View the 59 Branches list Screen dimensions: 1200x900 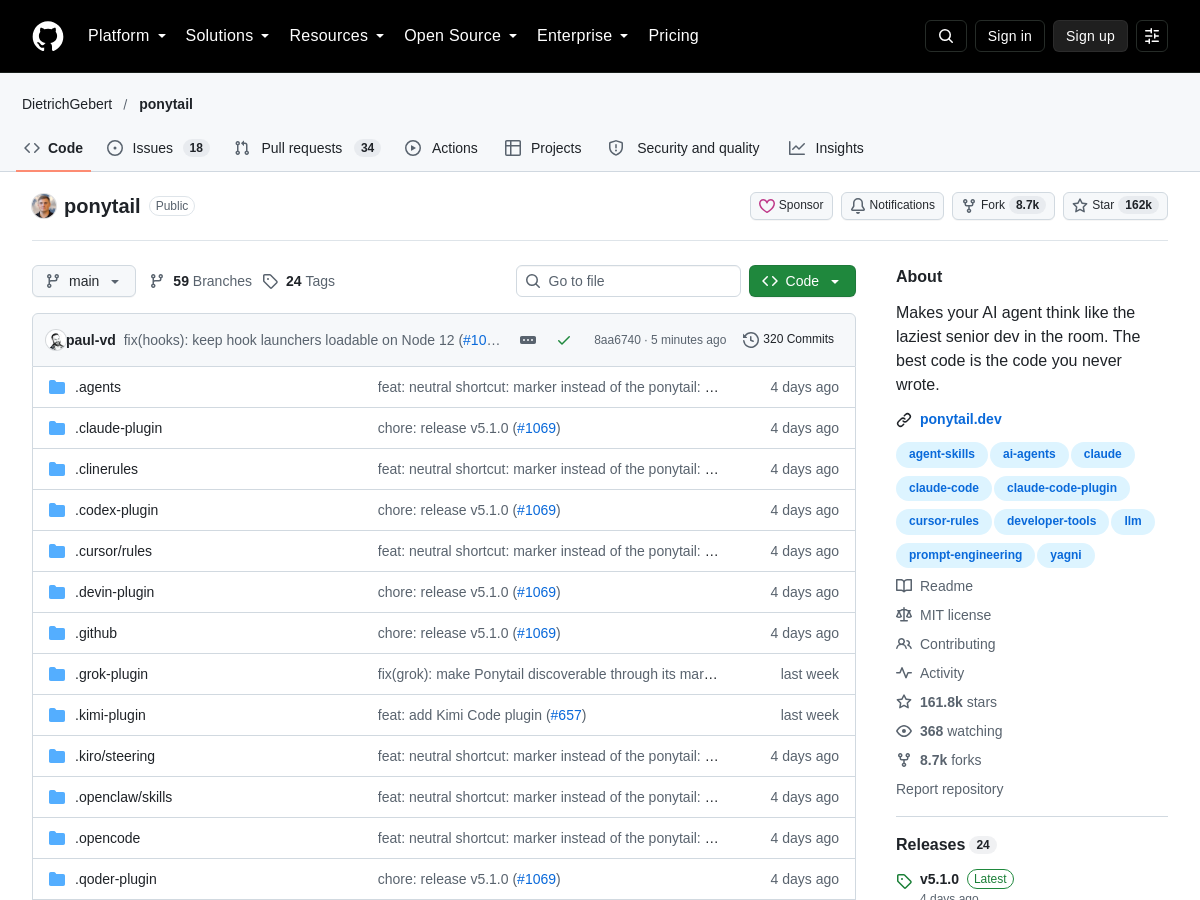[x=201, y=281]
